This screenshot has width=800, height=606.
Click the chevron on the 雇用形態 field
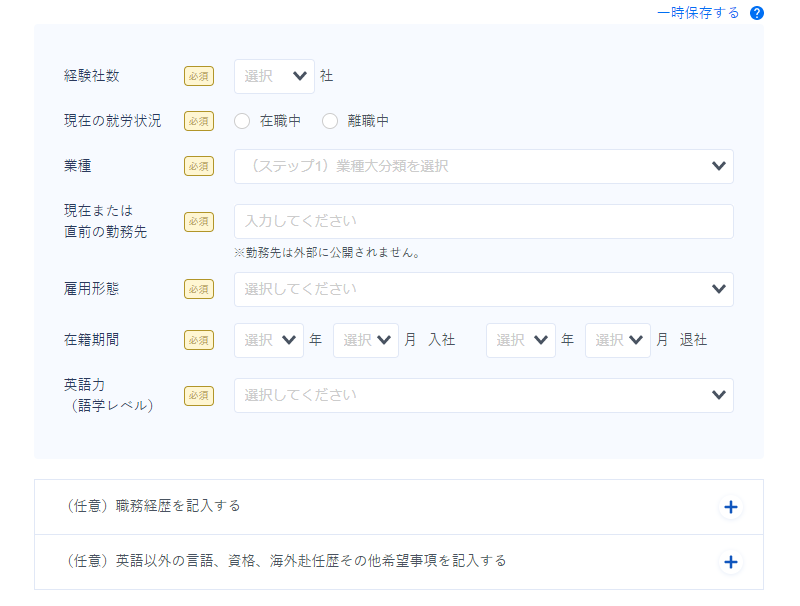point(718,289)
